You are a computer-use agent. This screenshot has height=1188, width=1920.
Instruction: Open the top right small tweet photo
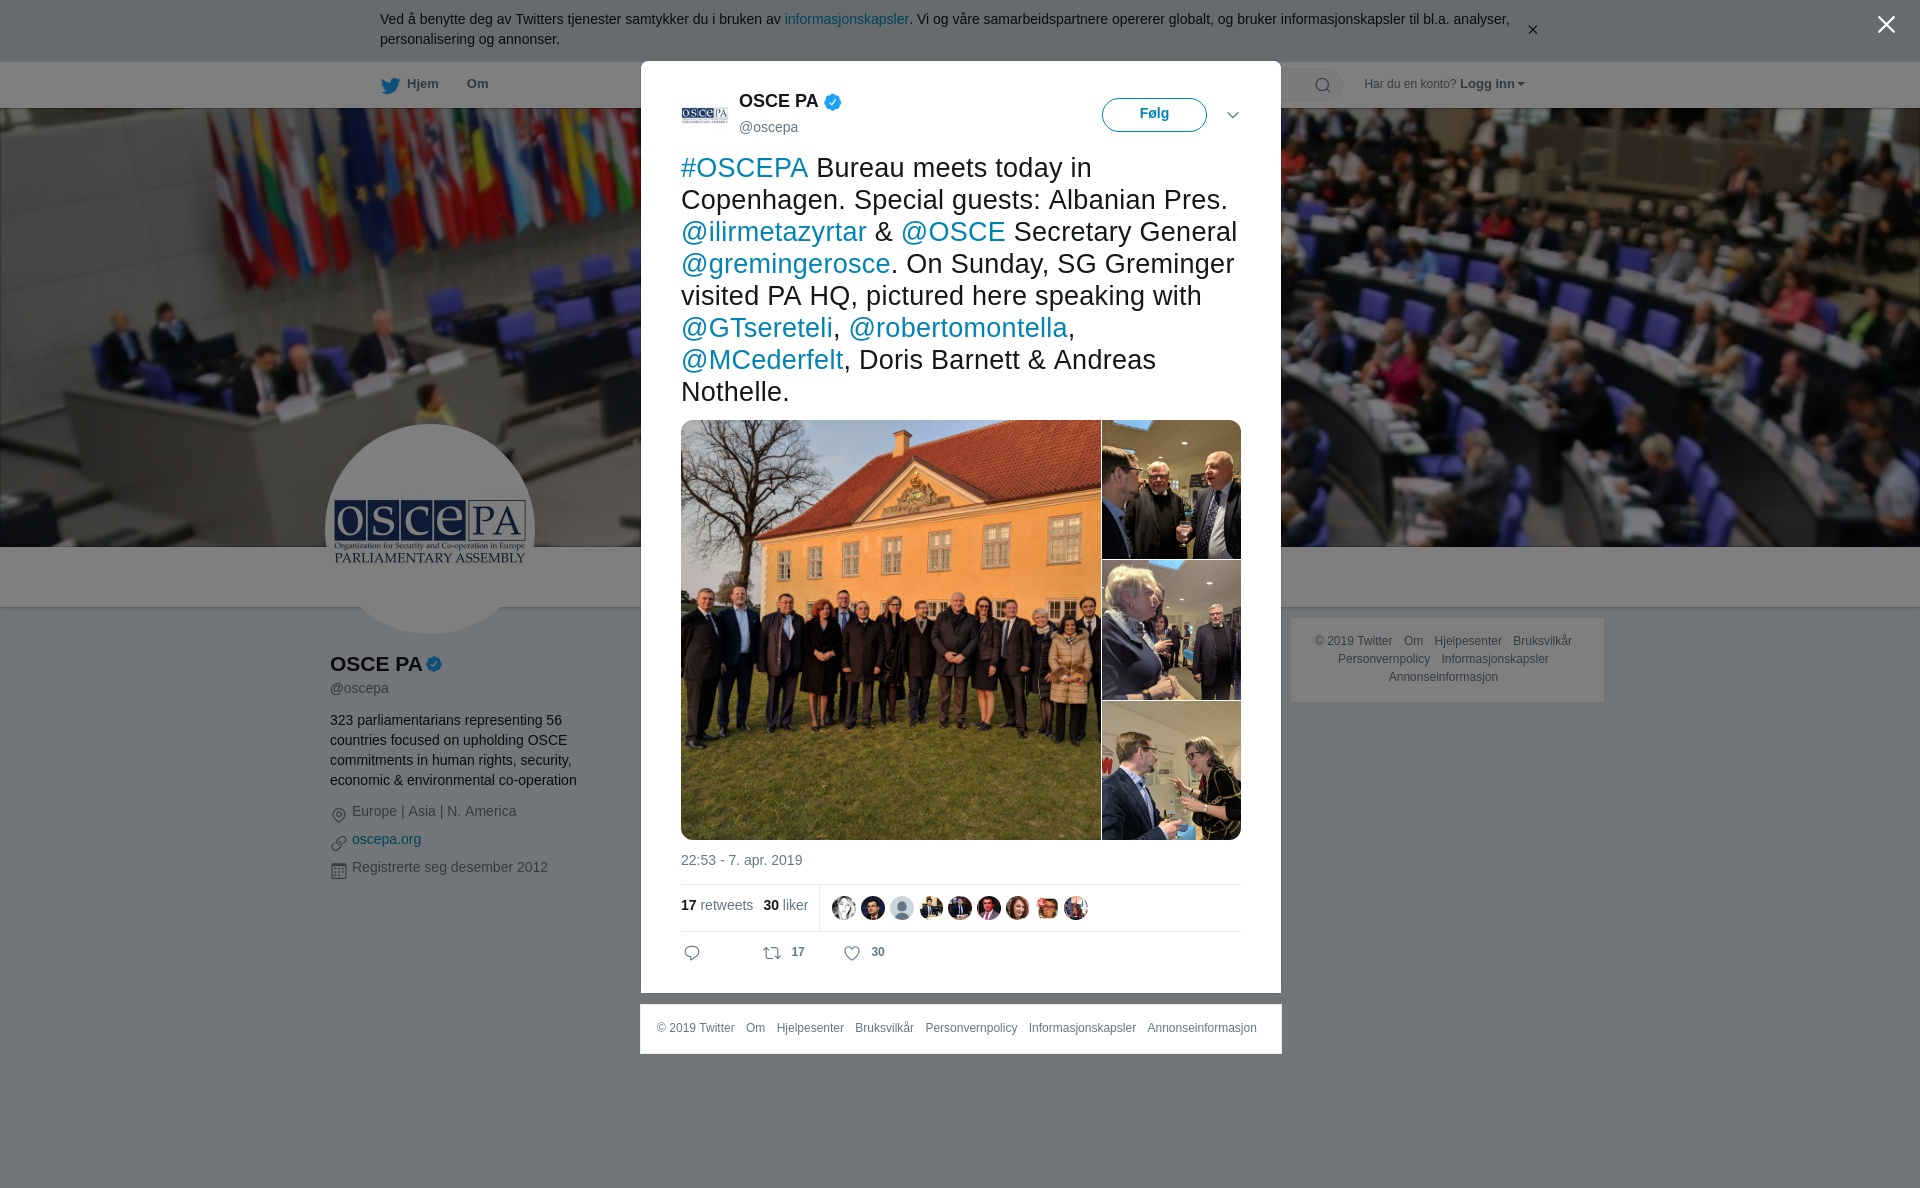pyautogui.click(x=1171, y=489)
